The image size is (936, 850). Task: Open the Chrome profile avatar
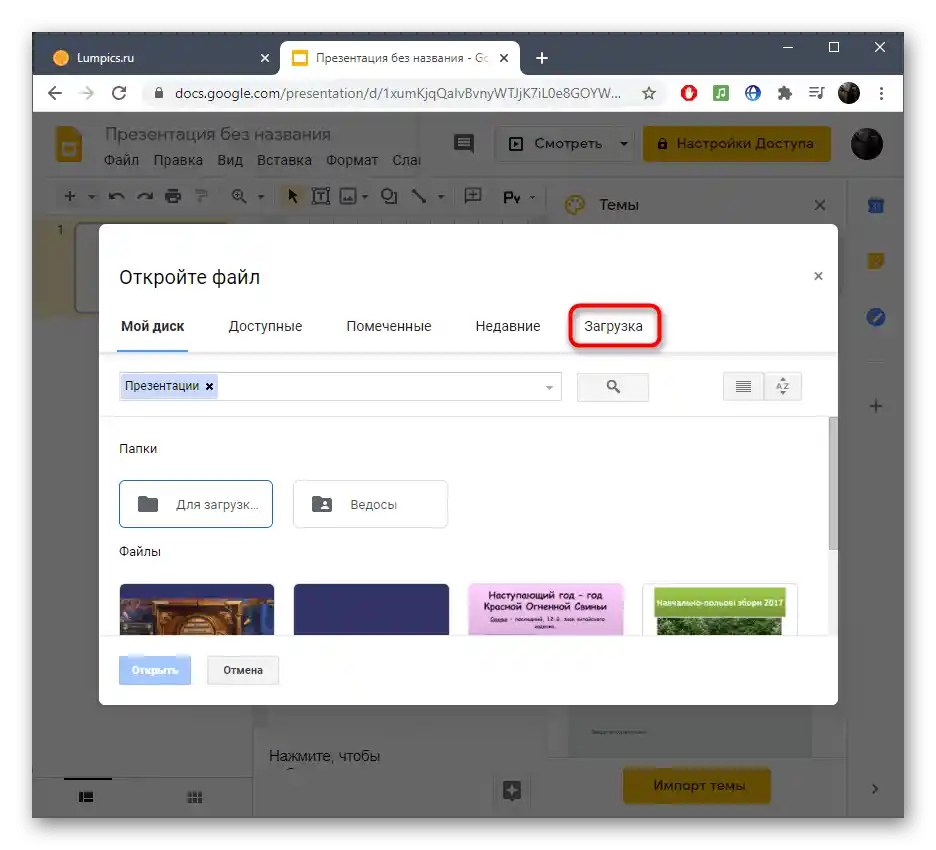(x=849, y=93)
